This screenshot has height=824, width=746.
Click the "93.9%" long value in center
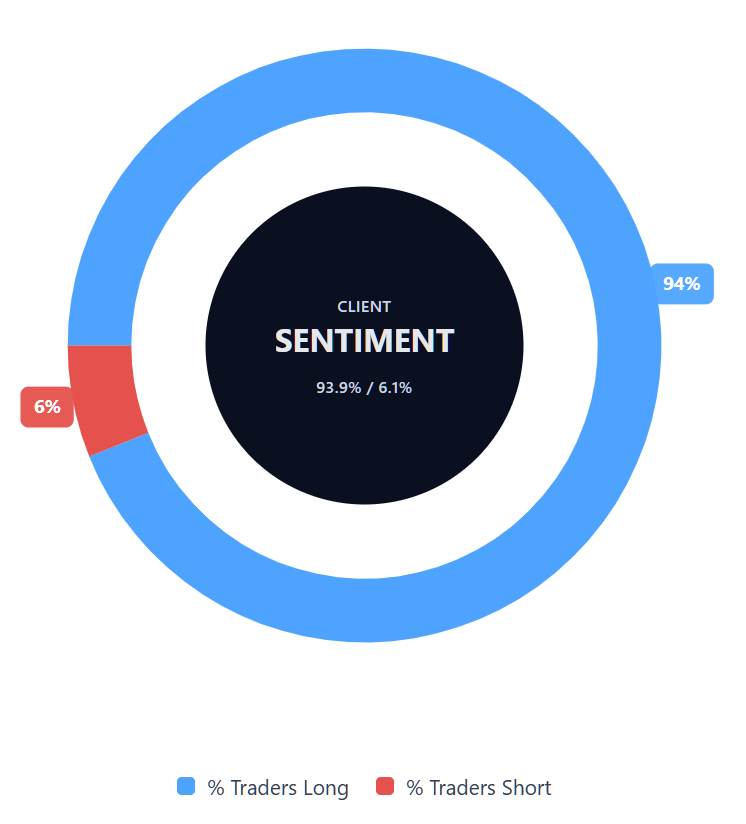click(338, 388)
